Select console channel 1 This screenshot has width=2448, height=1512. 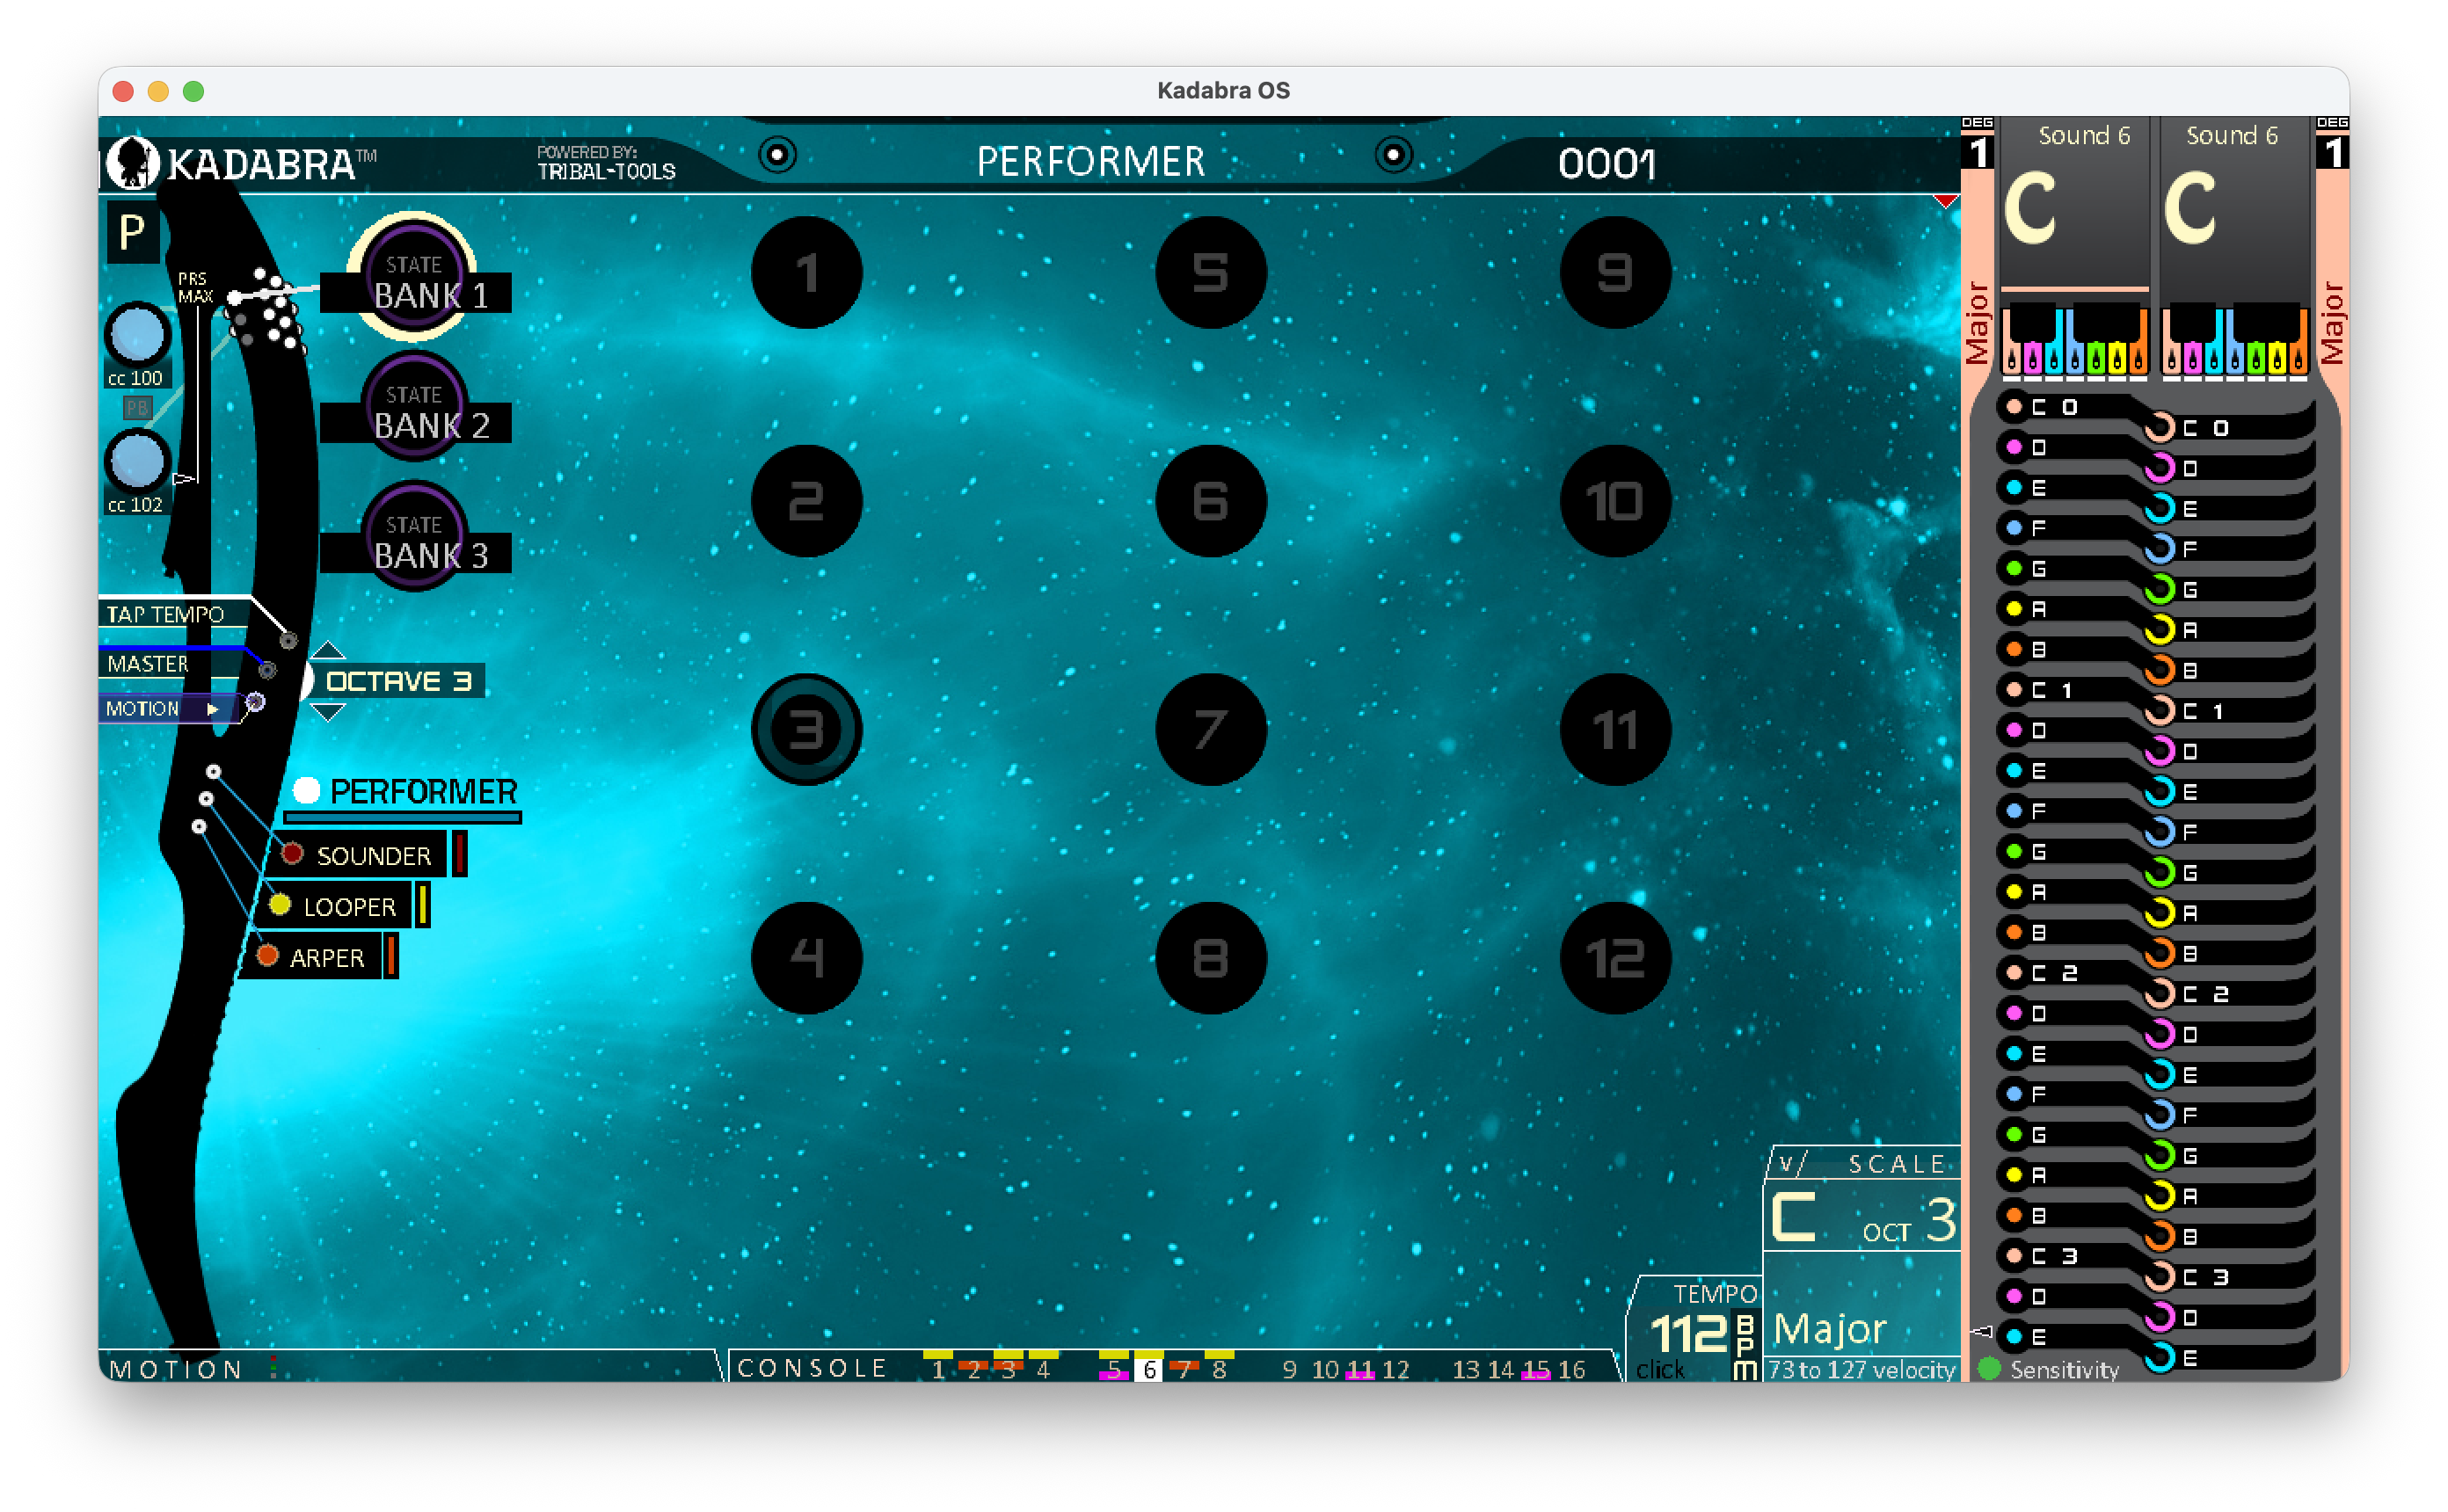pos(938,1369)
